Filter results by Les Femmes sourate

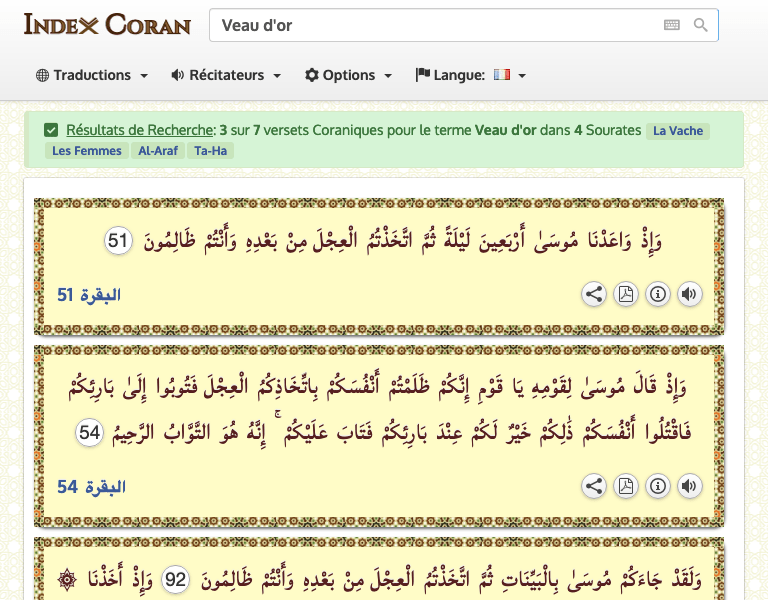pos(87,151)
